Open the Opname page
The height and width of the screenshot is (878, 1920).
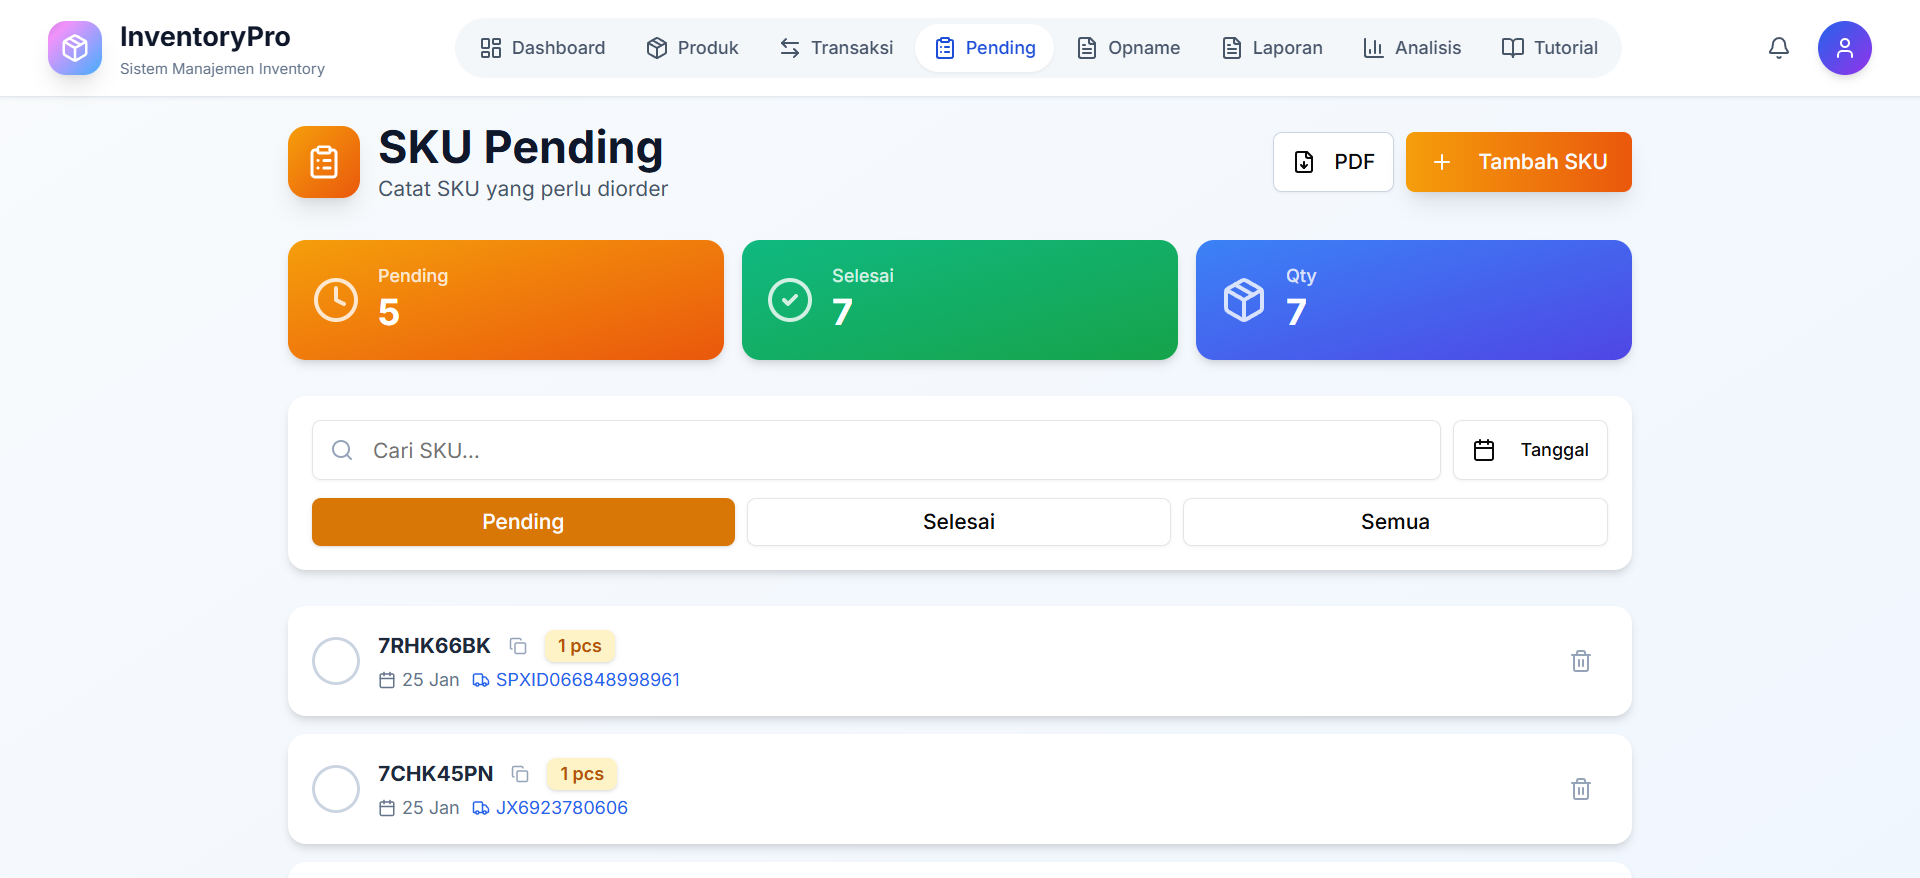pos(1129,48)
